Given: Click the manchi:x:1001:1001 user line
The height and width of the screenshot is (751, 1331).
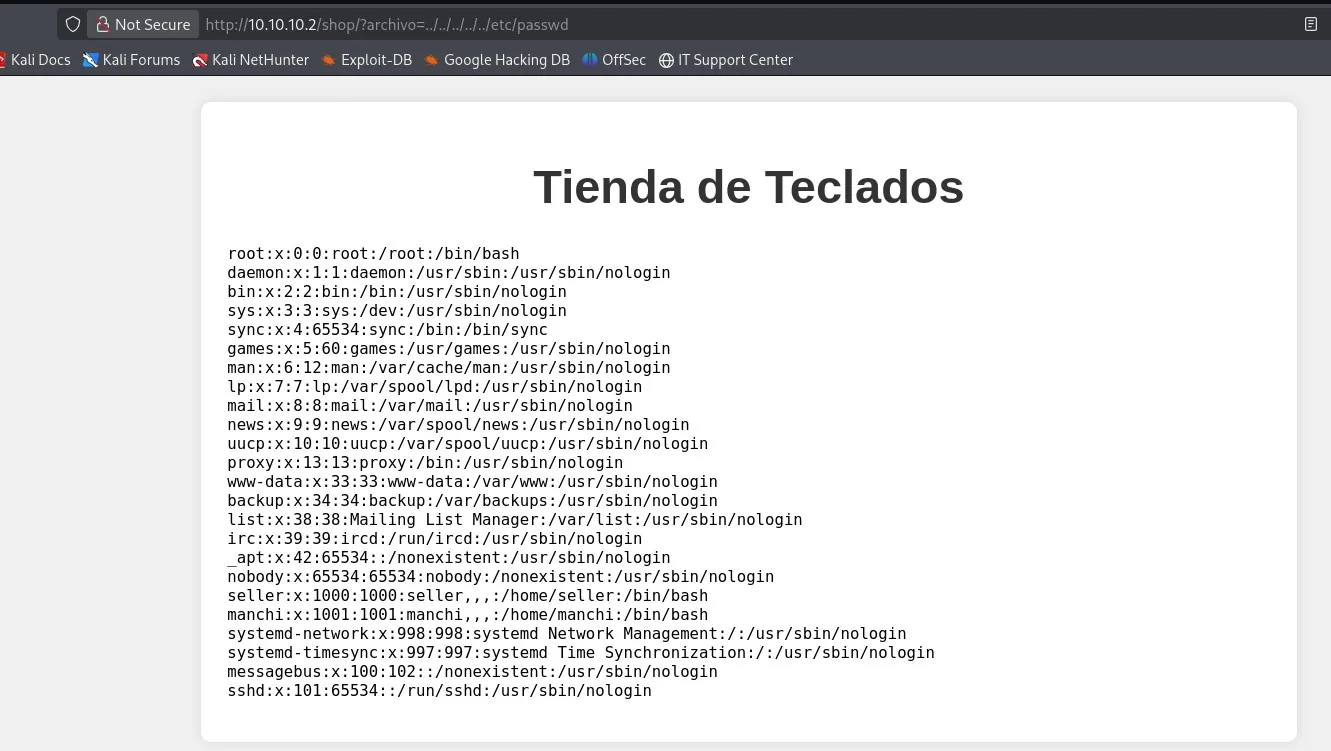Looking at the screenshot, I should click(468, 615).
